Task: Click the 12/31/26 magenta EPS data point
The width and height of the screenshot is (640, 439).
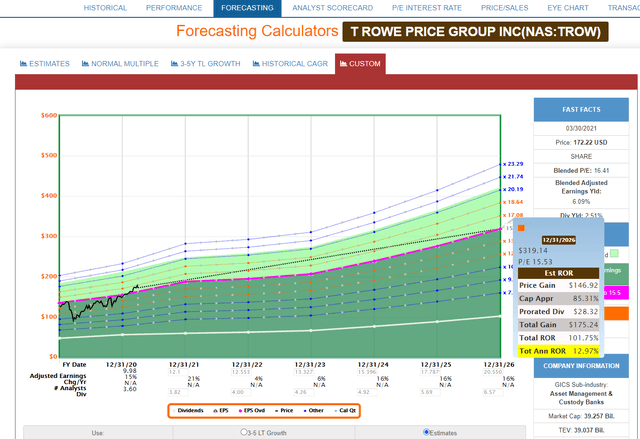Action: pos(500,229)
